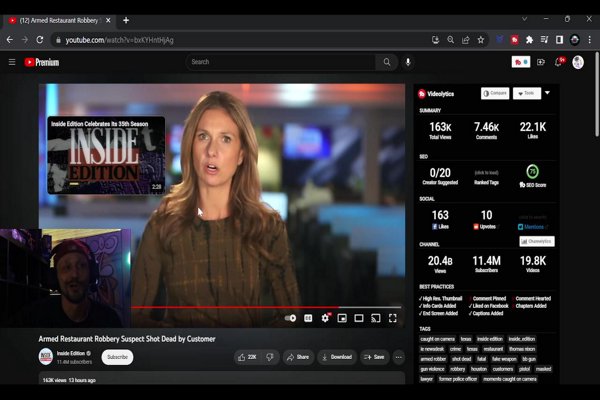The height and width of the screenshot is (400, 600).
Task: Click the search magnifier button
Action: click(x=387, y=62)
